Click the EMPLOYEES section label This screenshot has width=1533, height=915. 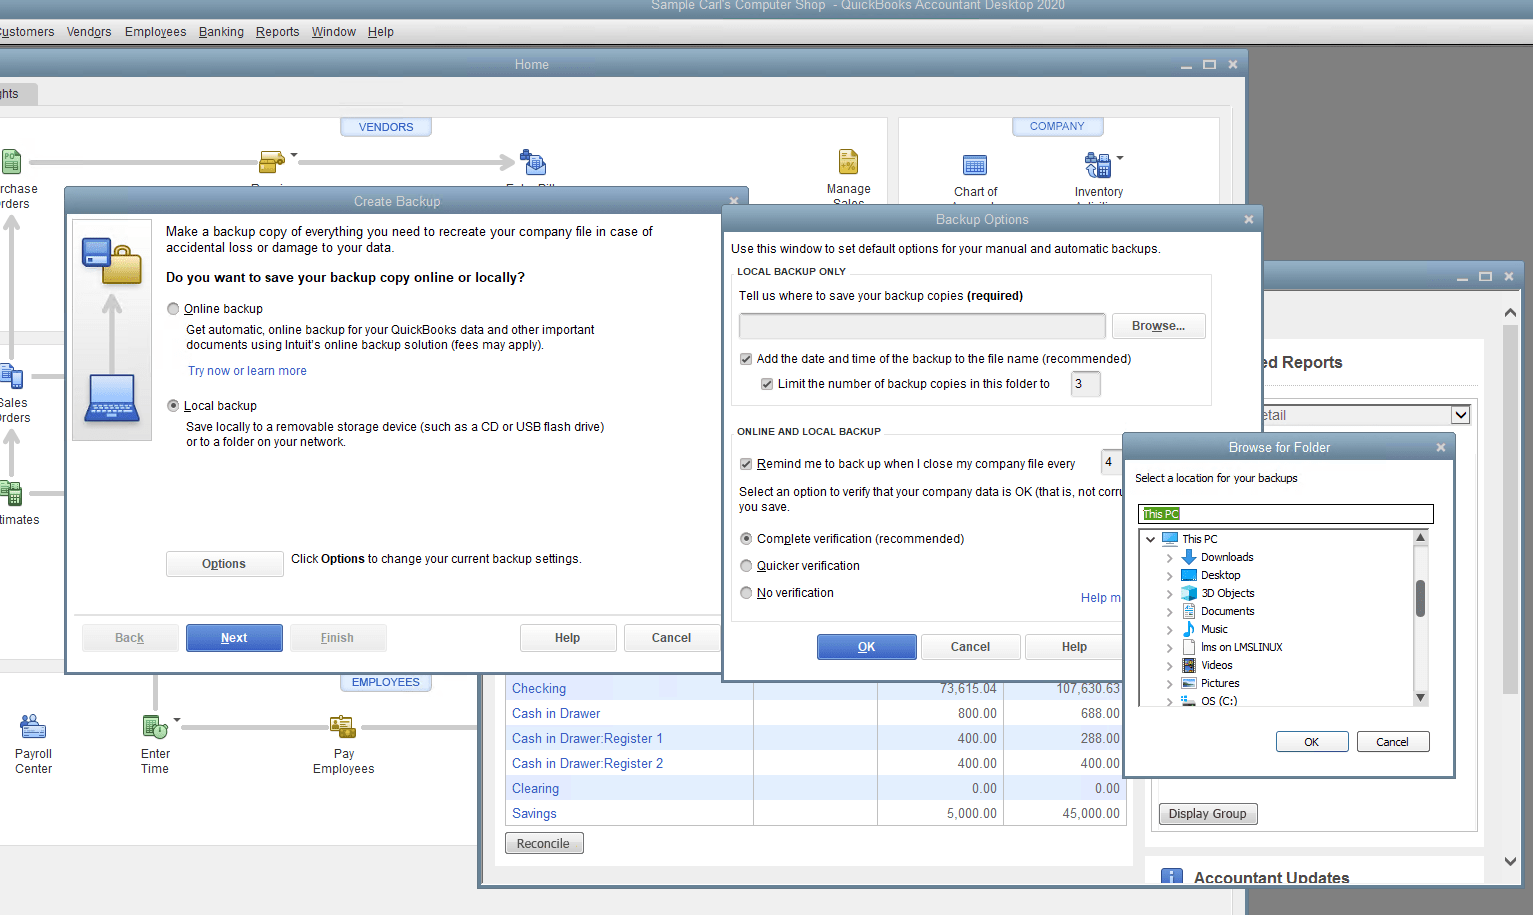[385, 682]
